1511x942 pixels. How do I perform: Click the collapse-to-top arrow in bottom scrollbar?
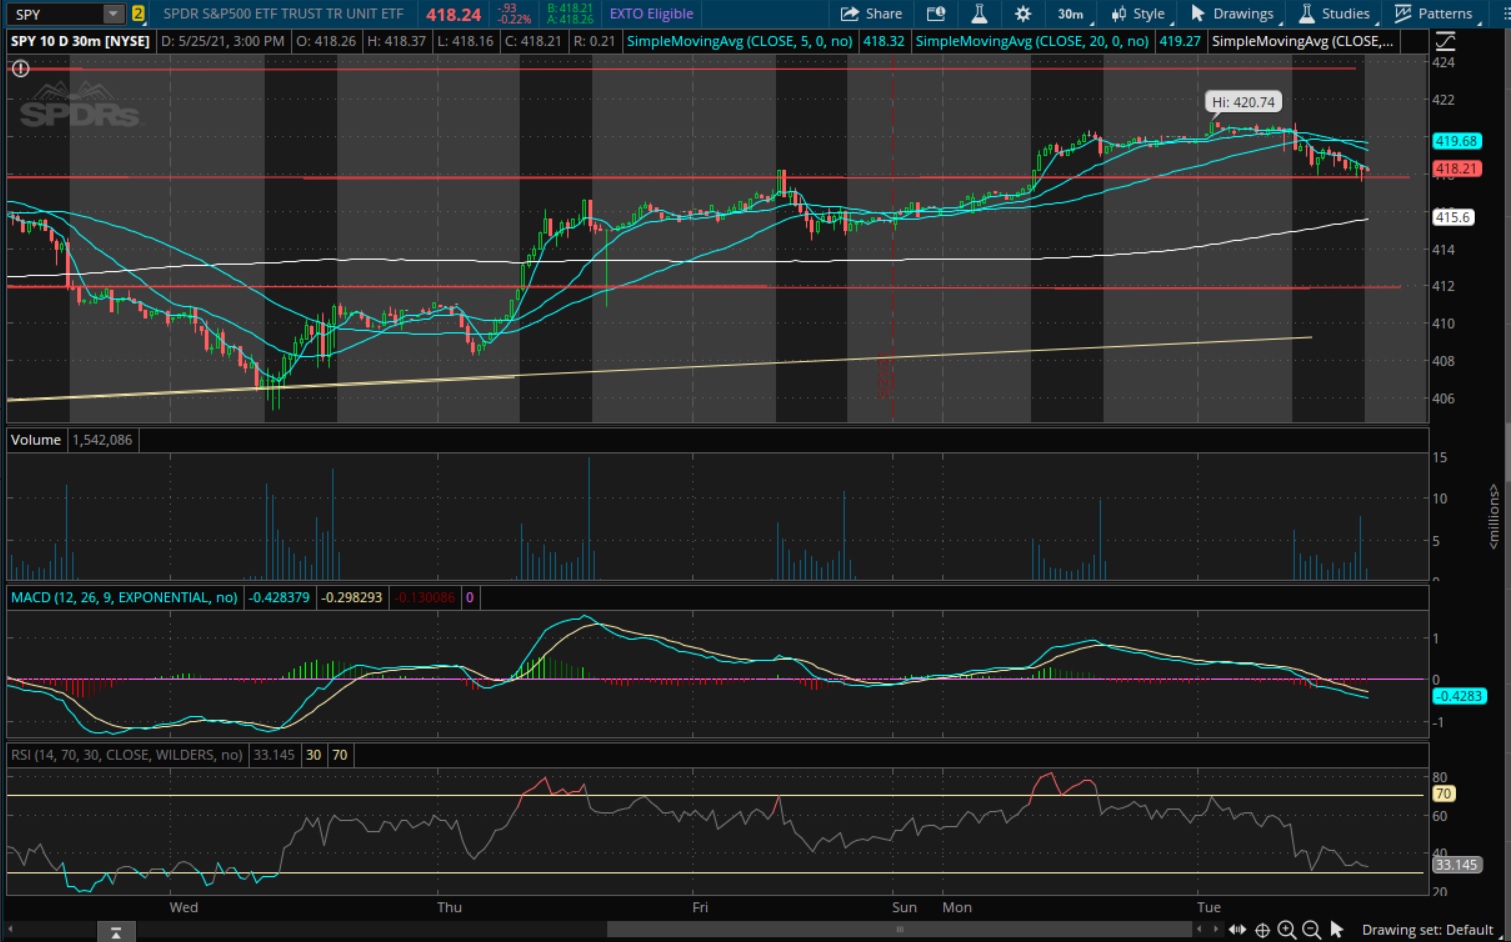[x=116, y=932]
